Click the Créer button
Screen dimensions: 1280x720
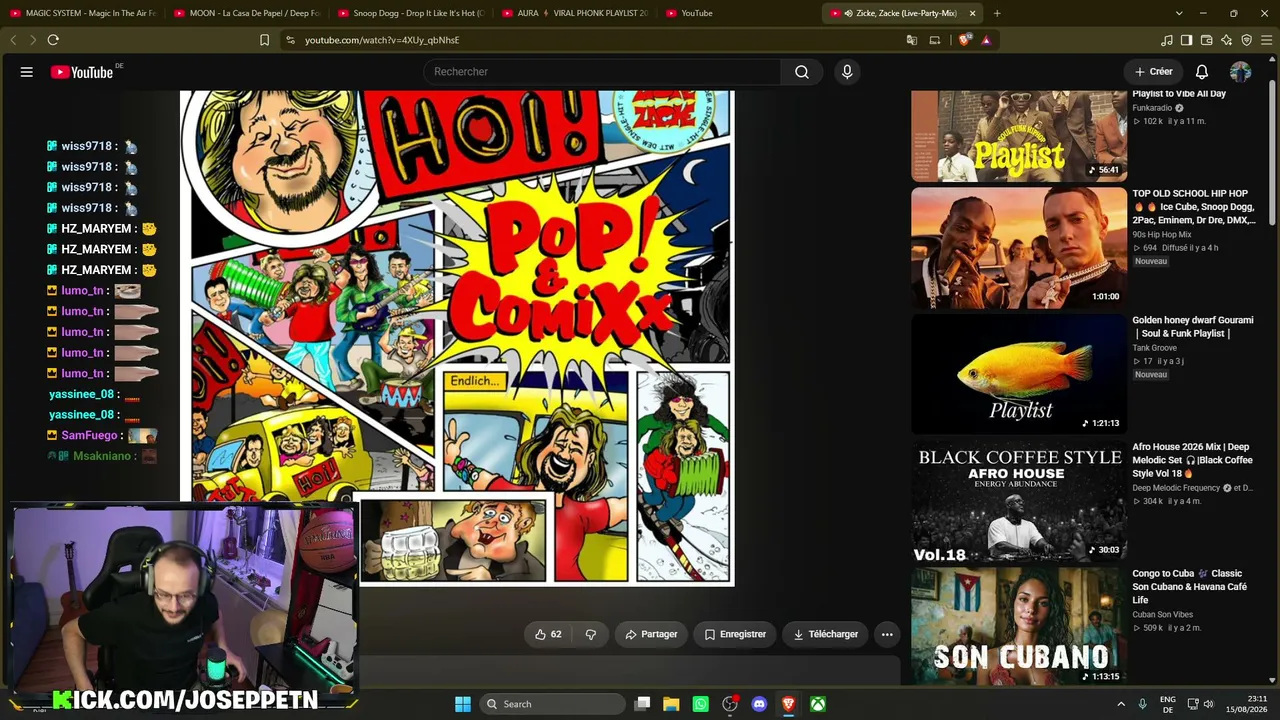click(x=1154, y=72)
